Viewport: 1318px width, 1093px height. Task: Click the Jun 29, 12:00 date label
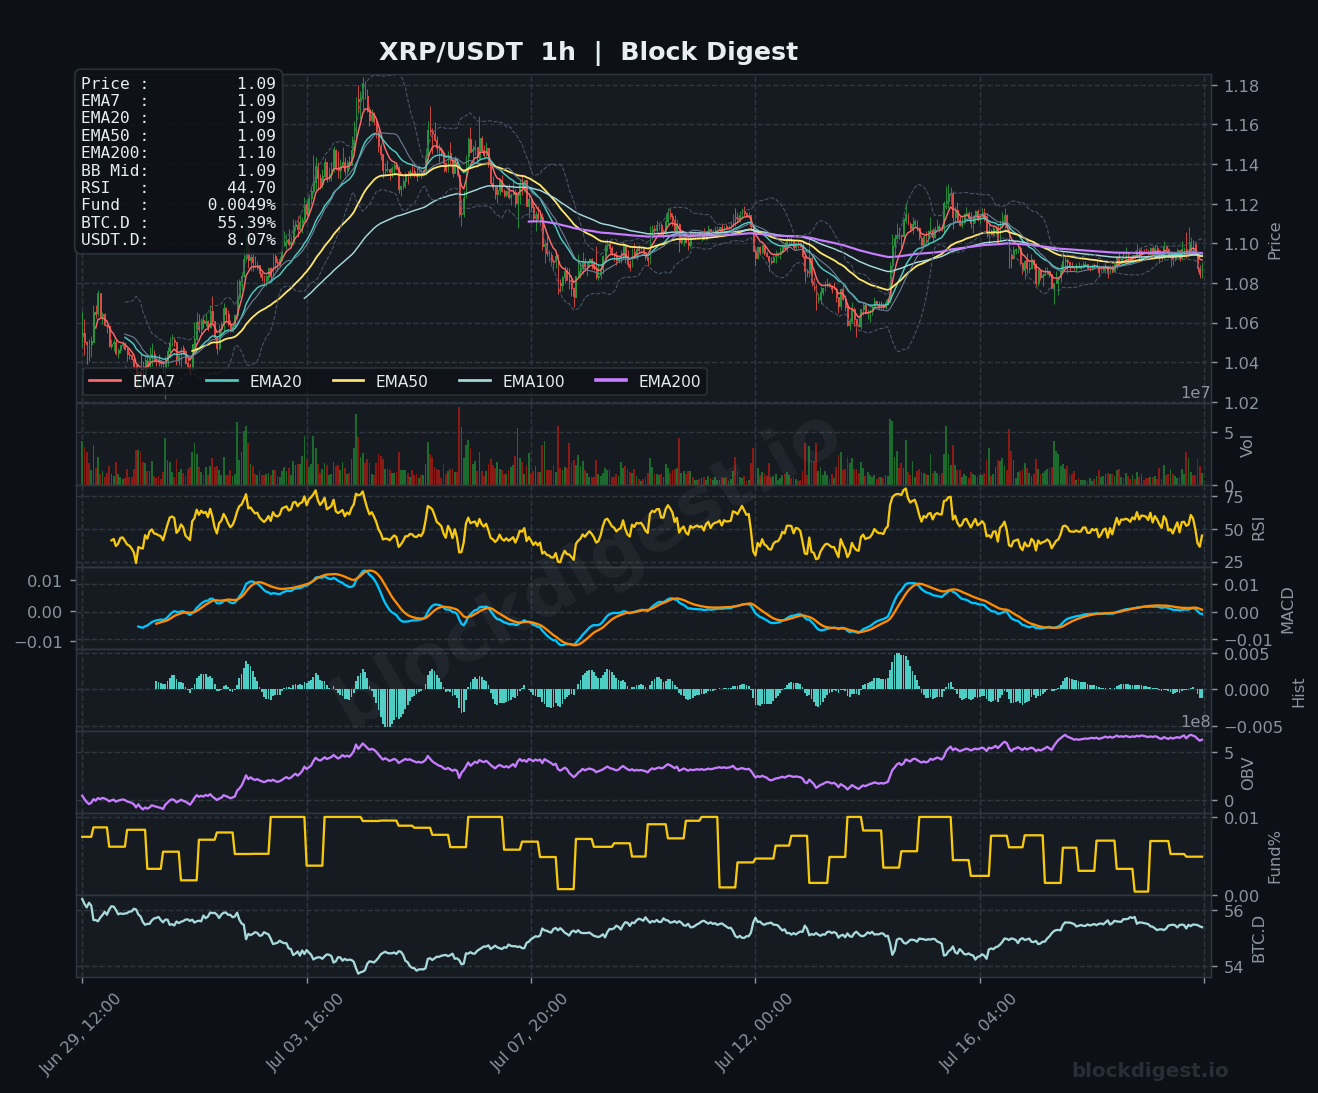tap(80, 1034)
